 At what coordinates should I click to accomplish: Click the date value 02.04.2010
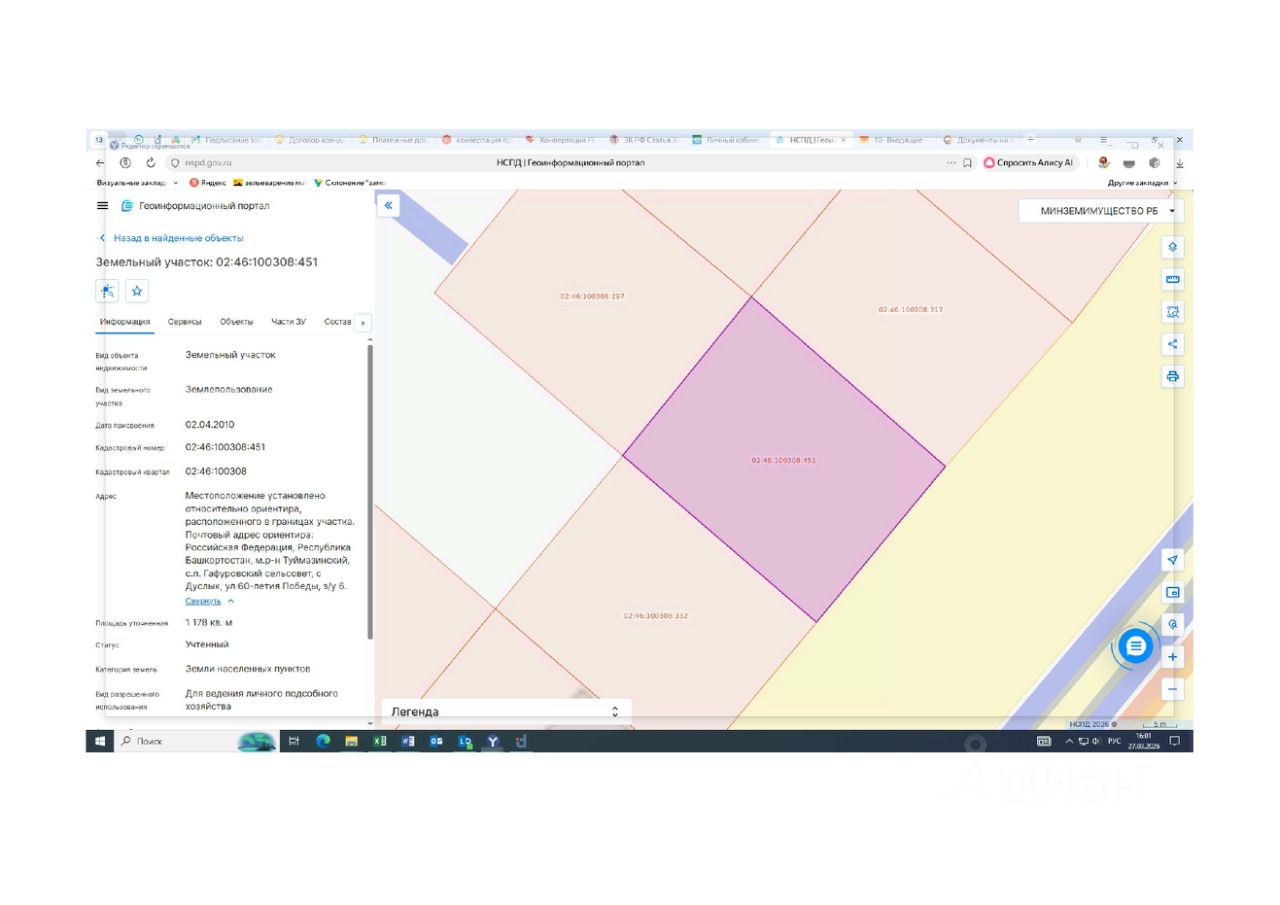210,424
